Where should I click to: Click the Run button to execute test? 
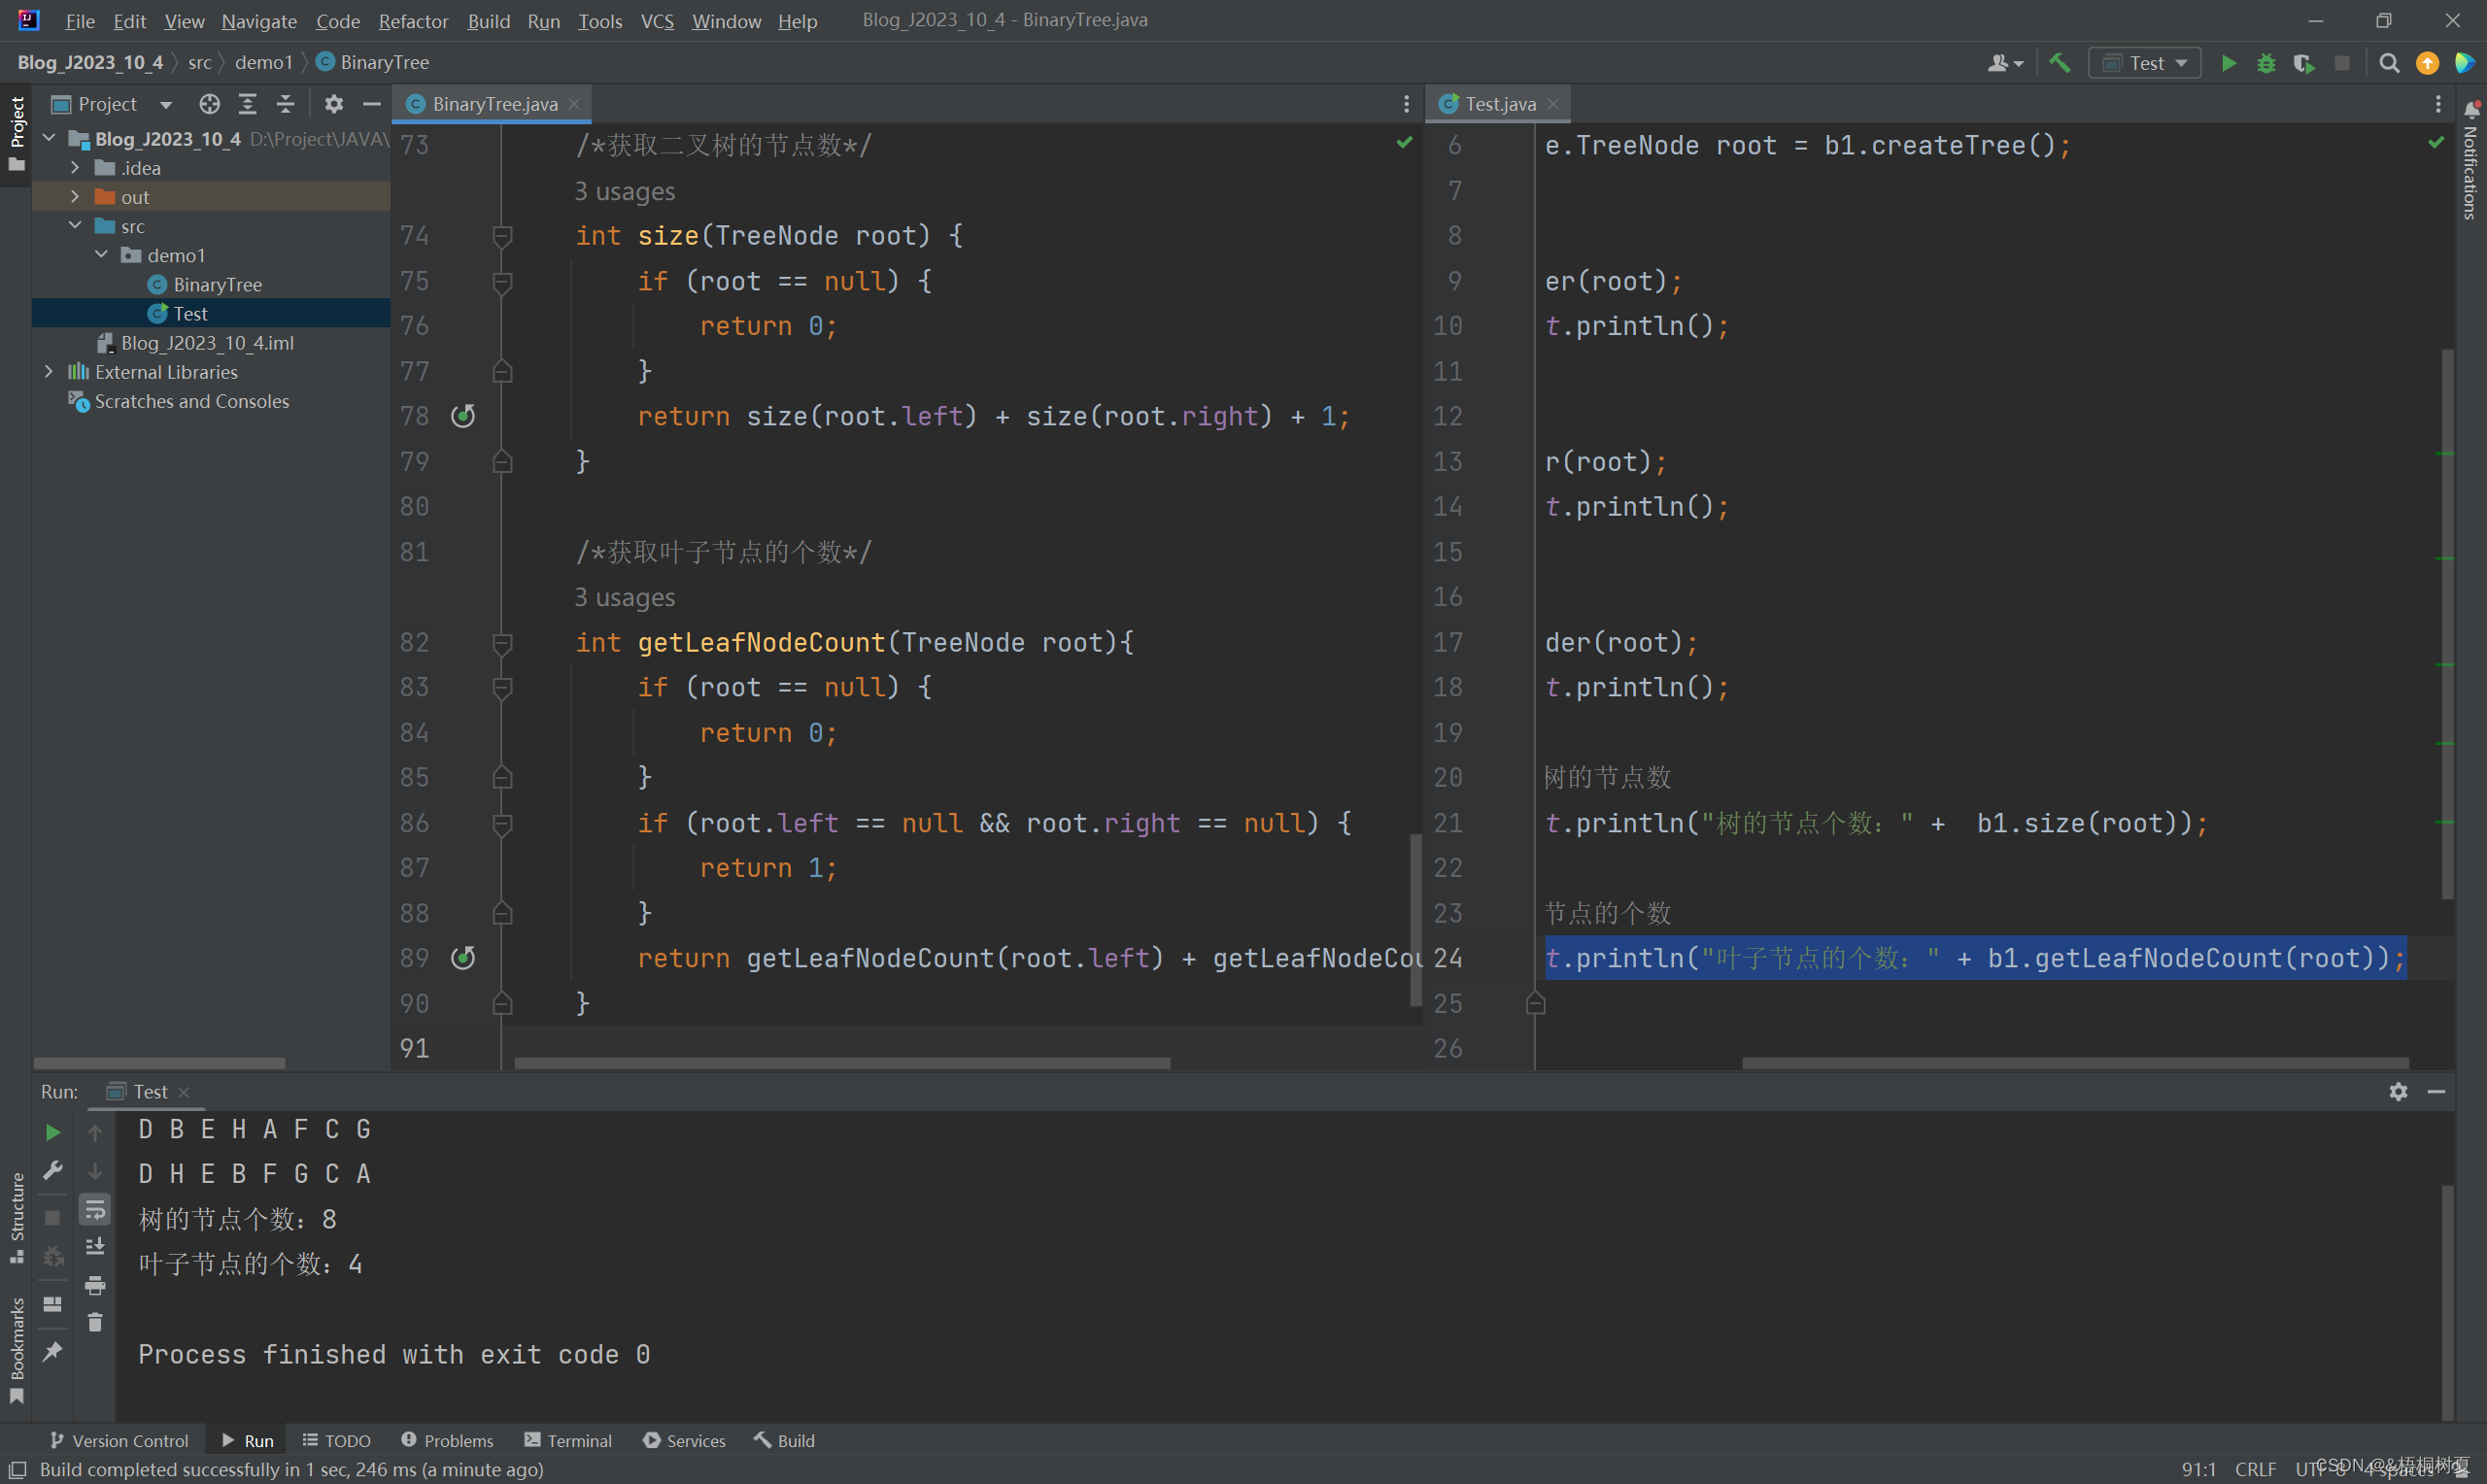click(x=2230, y=62)
